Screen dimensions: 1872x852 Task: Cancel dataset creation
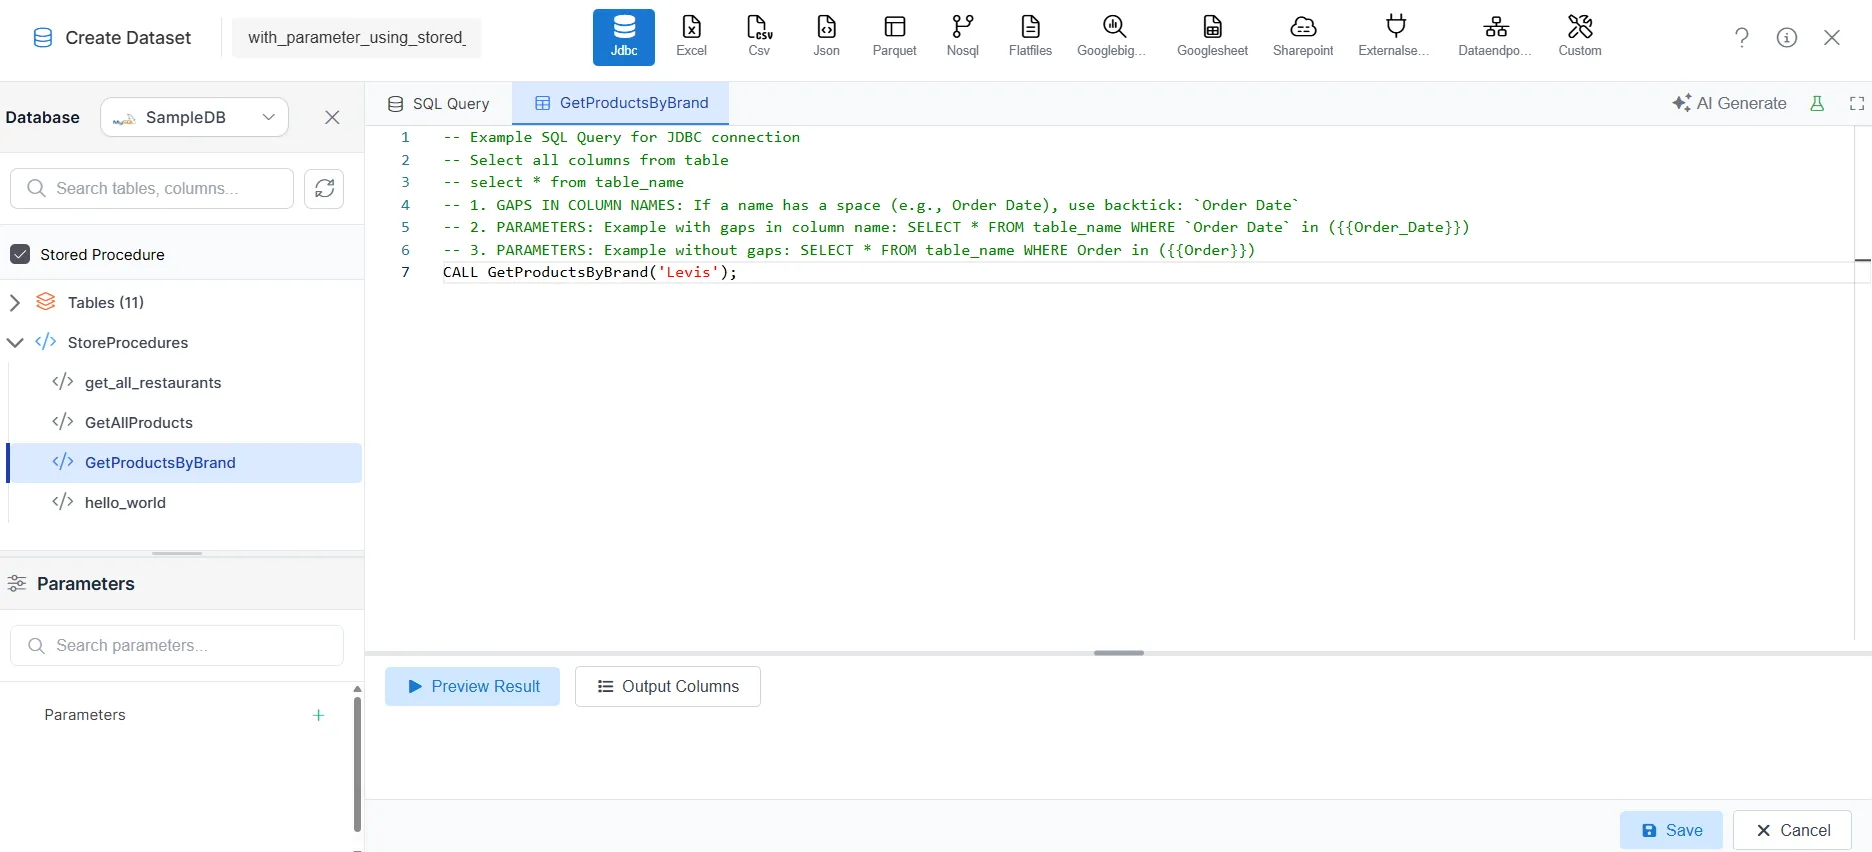tap(1792, 830)
